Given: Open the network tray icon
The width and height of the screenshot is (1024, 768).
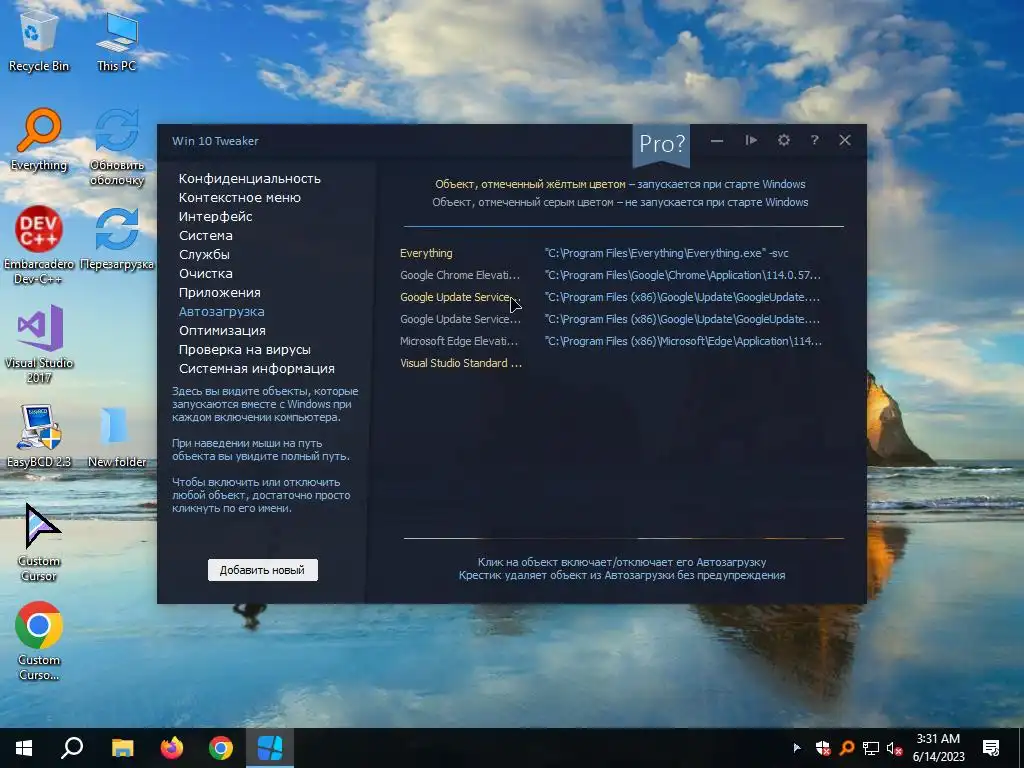Looking at the screenshot, I should [x=871, y=748].
